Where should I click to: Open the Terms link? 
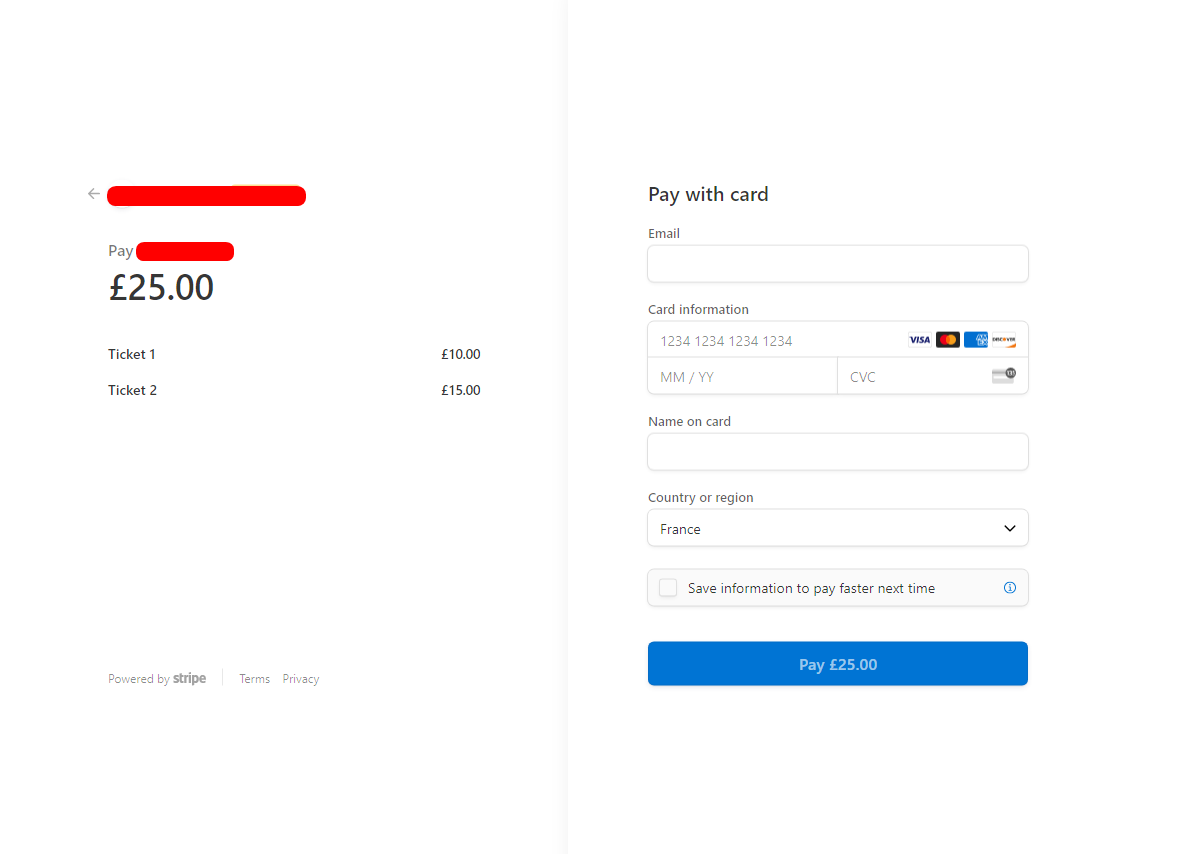tap(254, 679)
